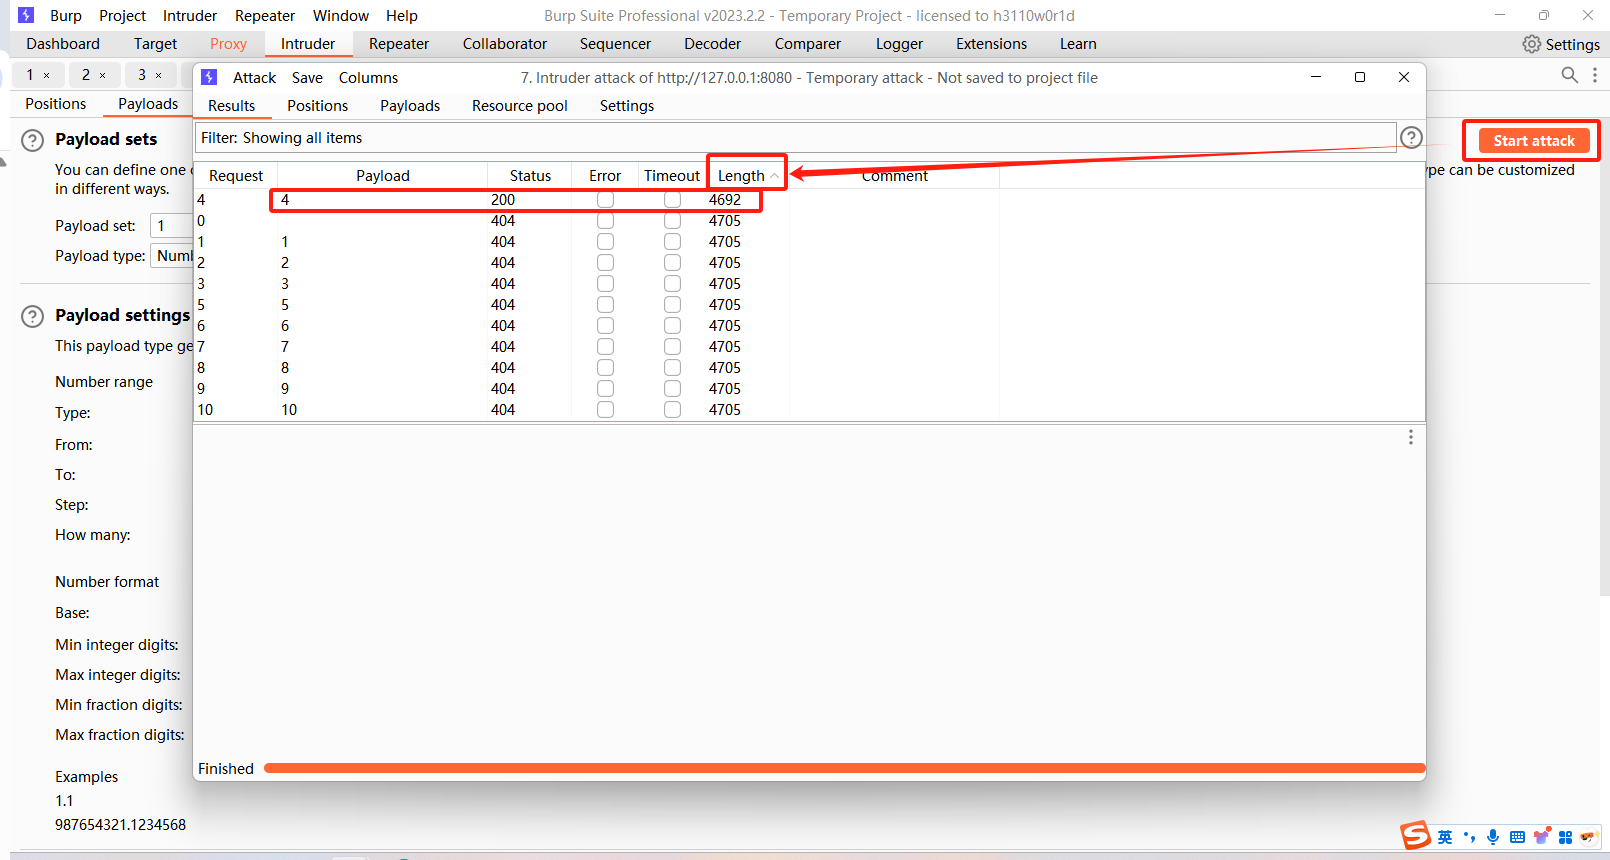The image size is (1610, 860).
Task: Open the Dashboard main tab
Action: pyautogui.click(x=63, y=44)
